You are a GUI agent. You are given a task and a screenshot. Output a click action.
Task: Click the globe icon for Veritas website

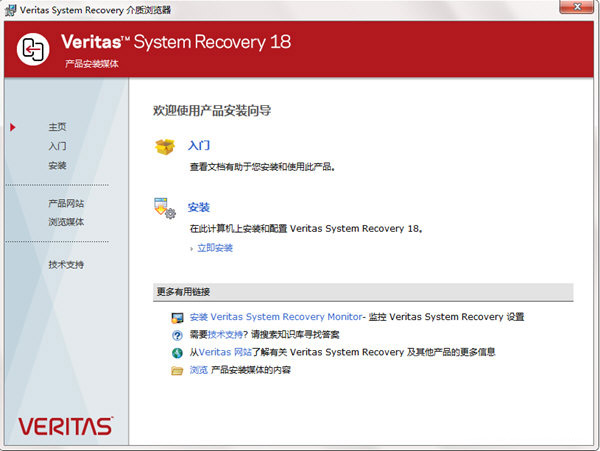pos(177,353)
